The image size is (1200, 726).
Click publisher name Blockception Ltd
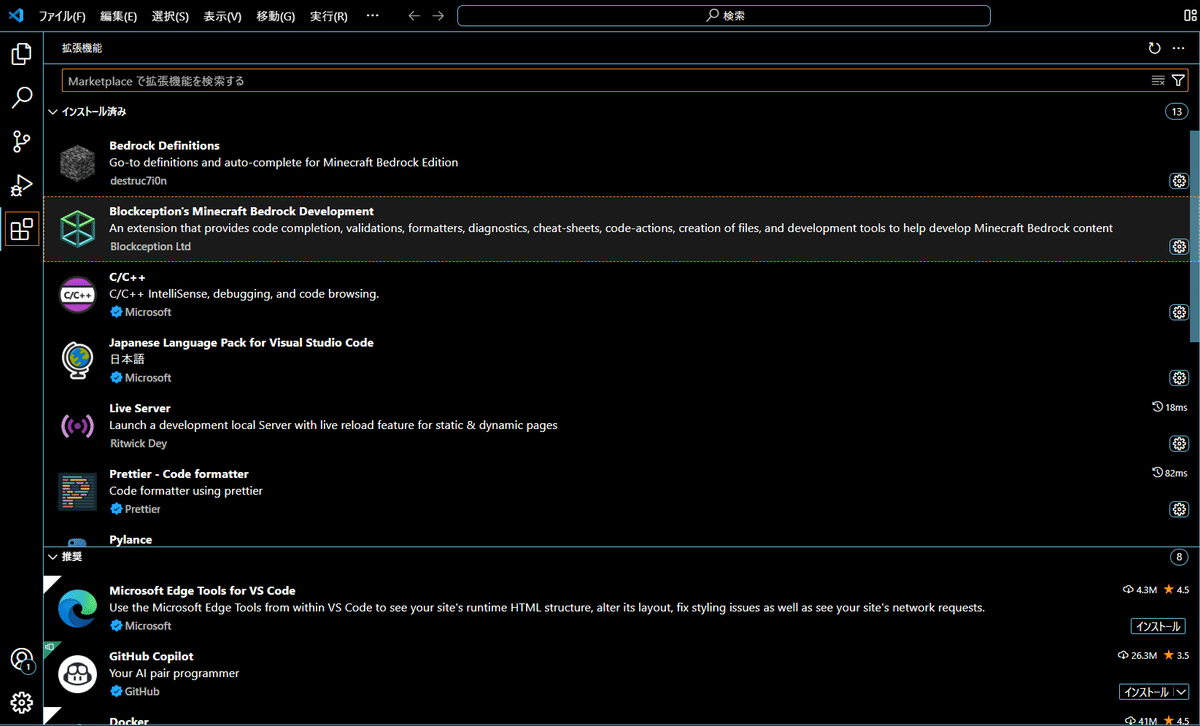[150, 247]
